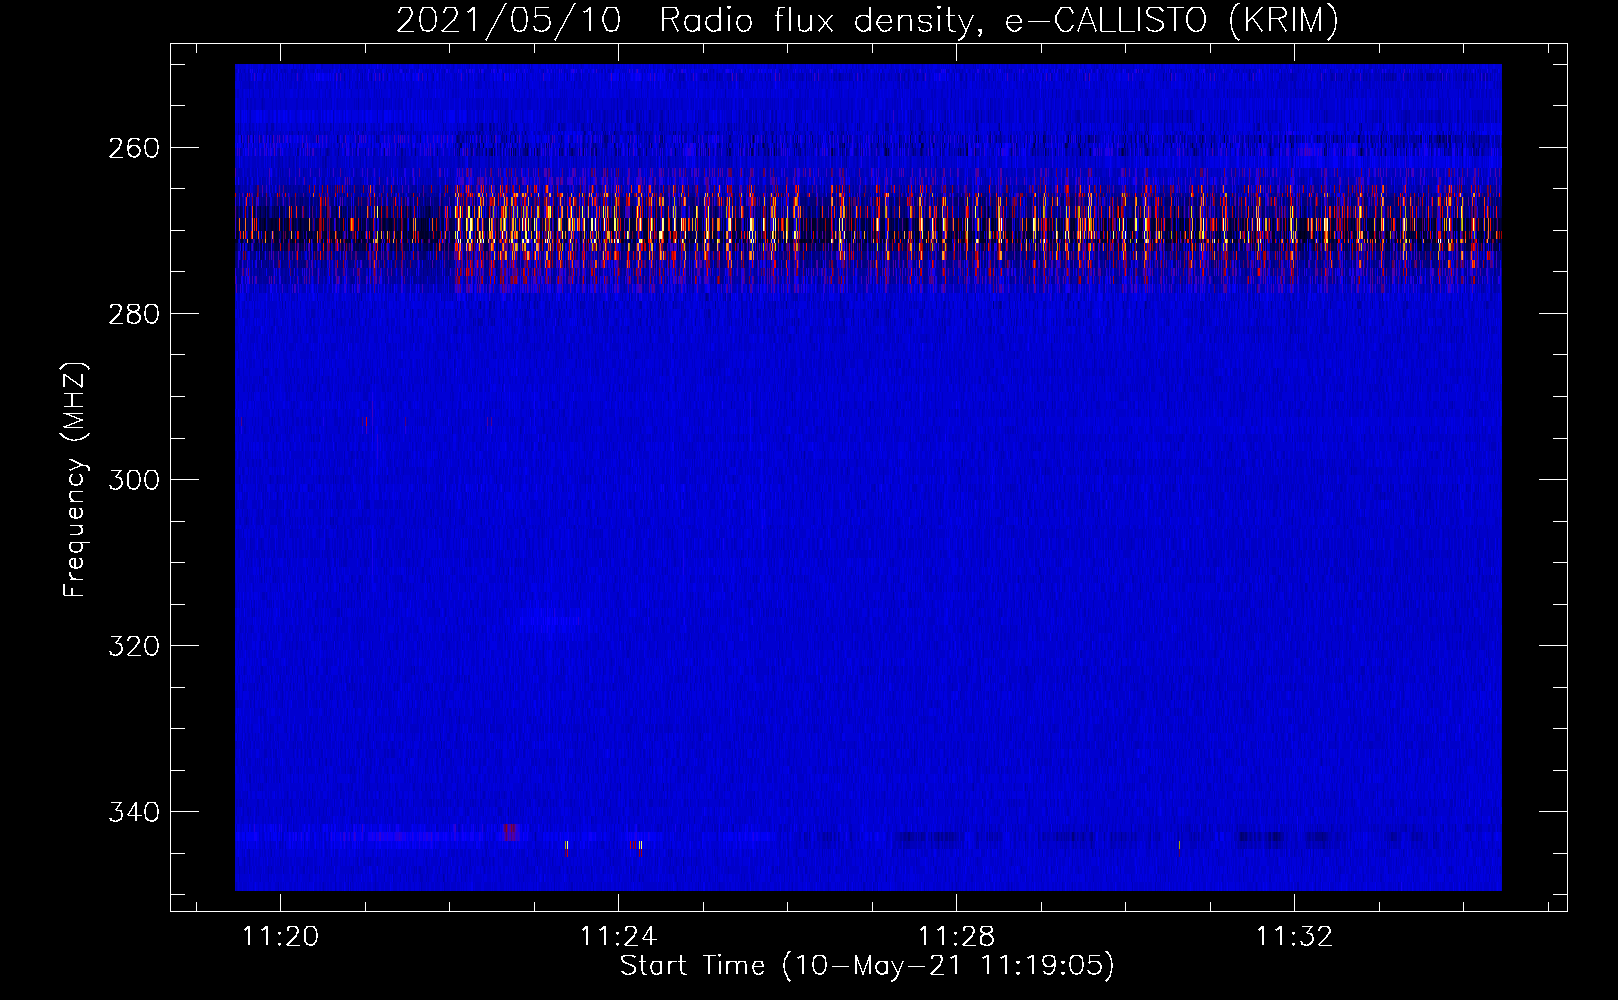1618x1000 pixels.
Task: Click the 320 frequency tick label
Action: click(x=134, y=646)
